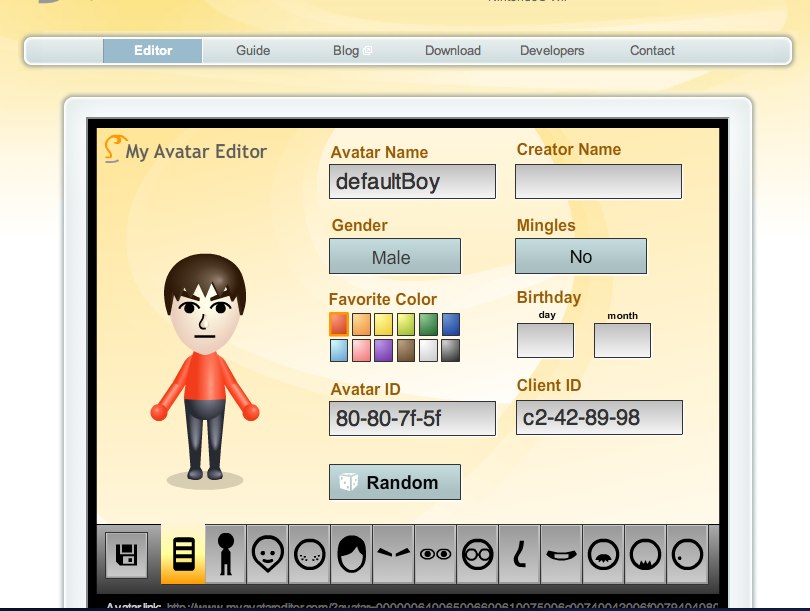Open the hair styles category
Screen dimensions: 810x611
point(350,556)
